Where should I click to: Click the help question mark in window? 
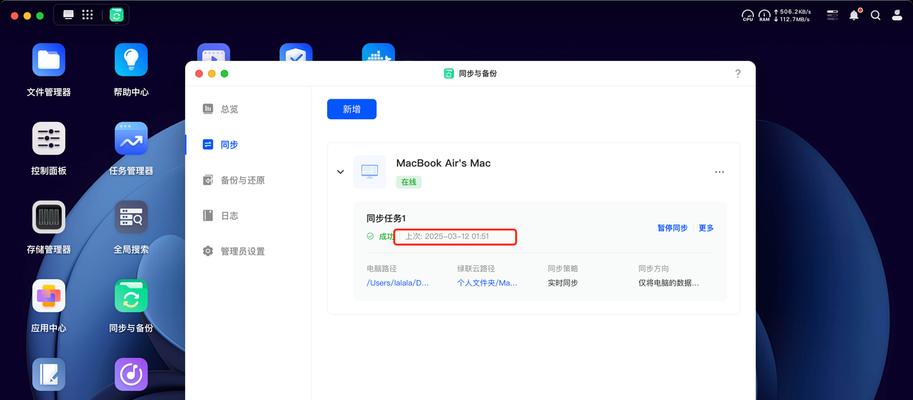pos(738,73)
